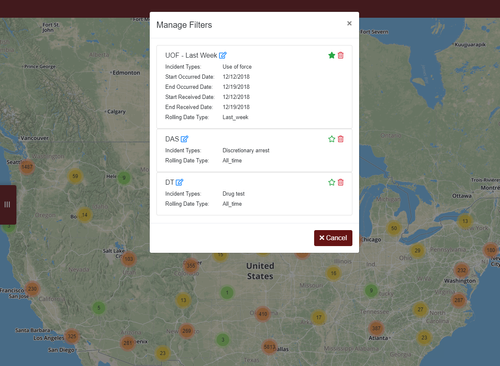Delete the DAS filter
500x366 pixels.
(340, 139)
